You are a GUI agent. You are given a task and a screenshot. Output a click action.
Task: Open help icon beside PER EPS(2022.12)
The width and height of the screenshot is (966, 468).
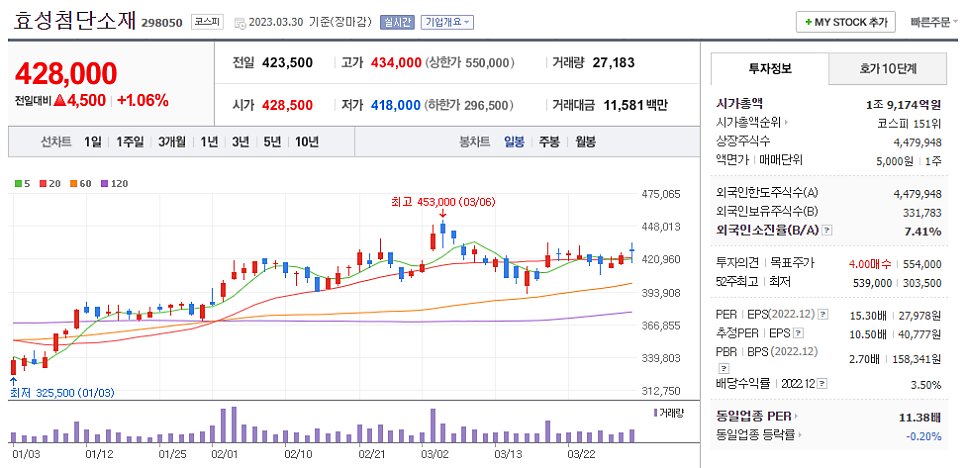[823, 315]
